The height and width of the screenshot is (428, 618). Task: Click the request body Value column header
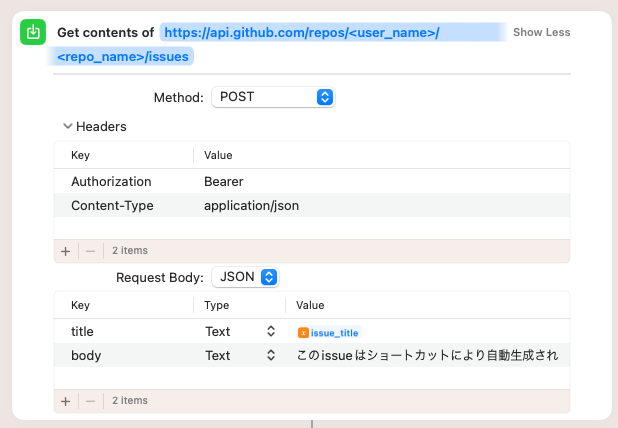[310, 305]
